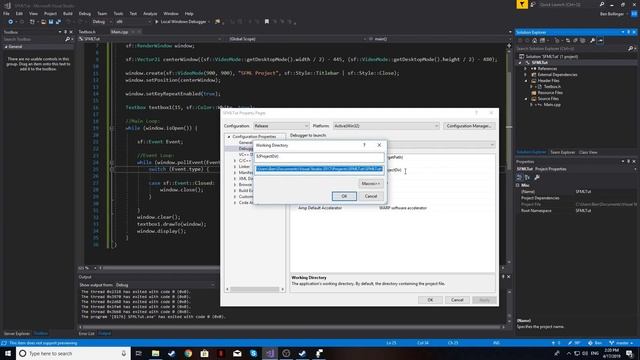Click the Home icon in Solution Explorer toolbar
This screenshot has width=640, height=360.
tap(535, 40)
